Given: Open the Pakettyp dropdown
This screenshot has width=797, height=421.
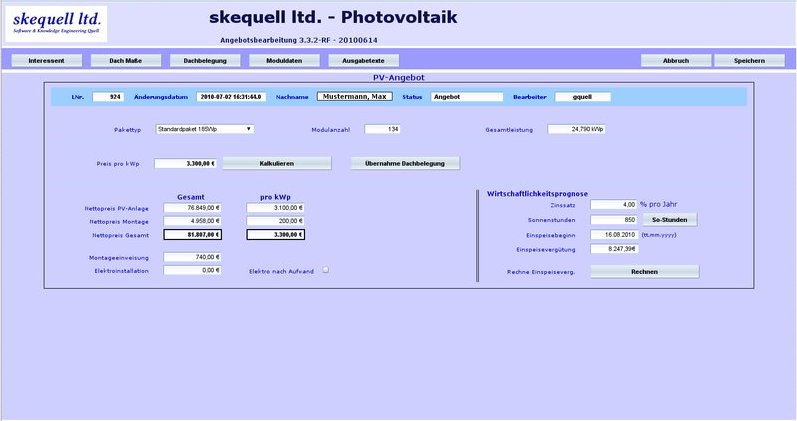Looking at the screenshot, I should point(204,129).
